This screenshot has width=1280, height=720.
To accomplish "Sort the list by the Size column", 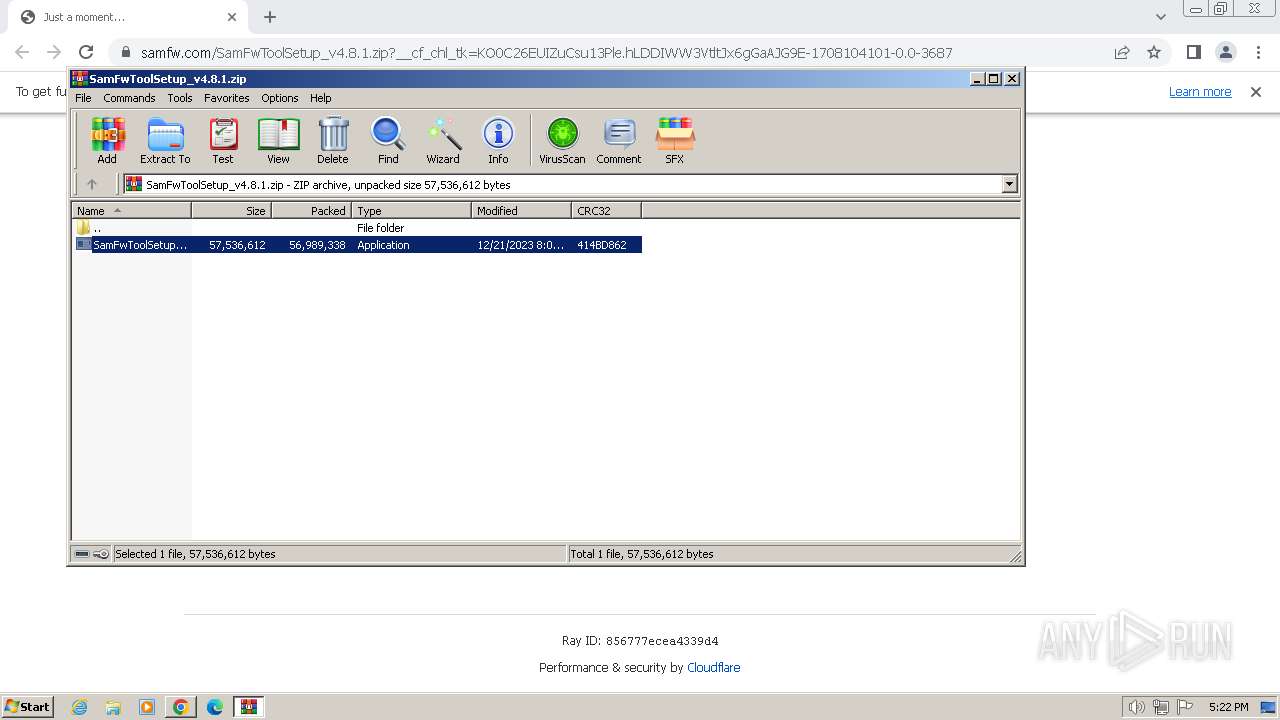I will click(x=231, y=211).
